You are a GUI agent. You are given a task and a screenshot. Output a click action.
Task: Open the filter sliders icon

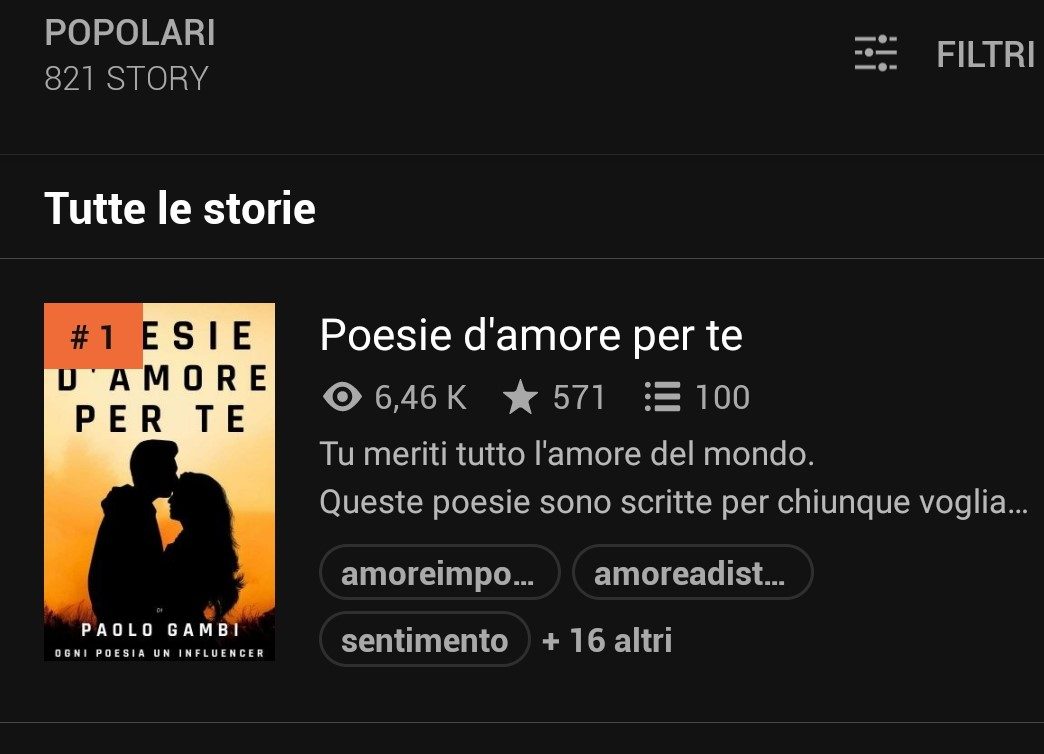pos(876,53)
